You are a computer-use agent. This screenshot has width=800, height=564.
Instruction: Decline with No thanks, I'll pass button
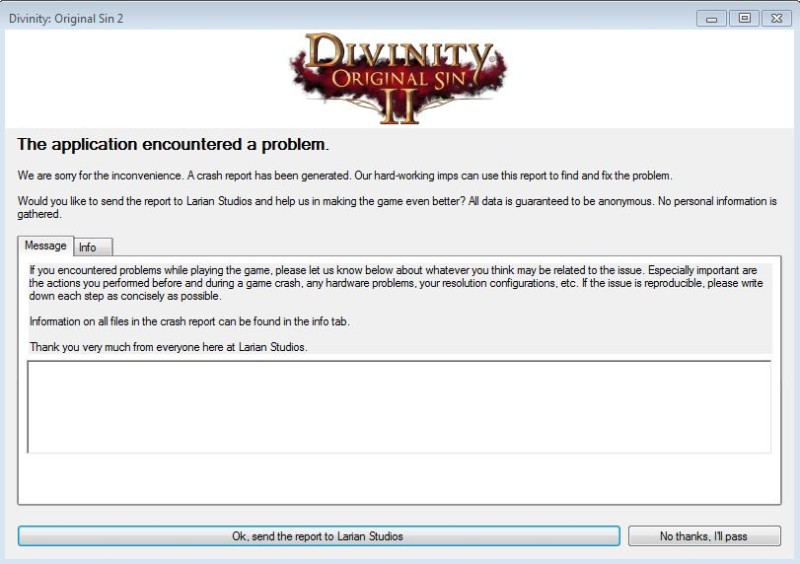click(x=704, y=536)
